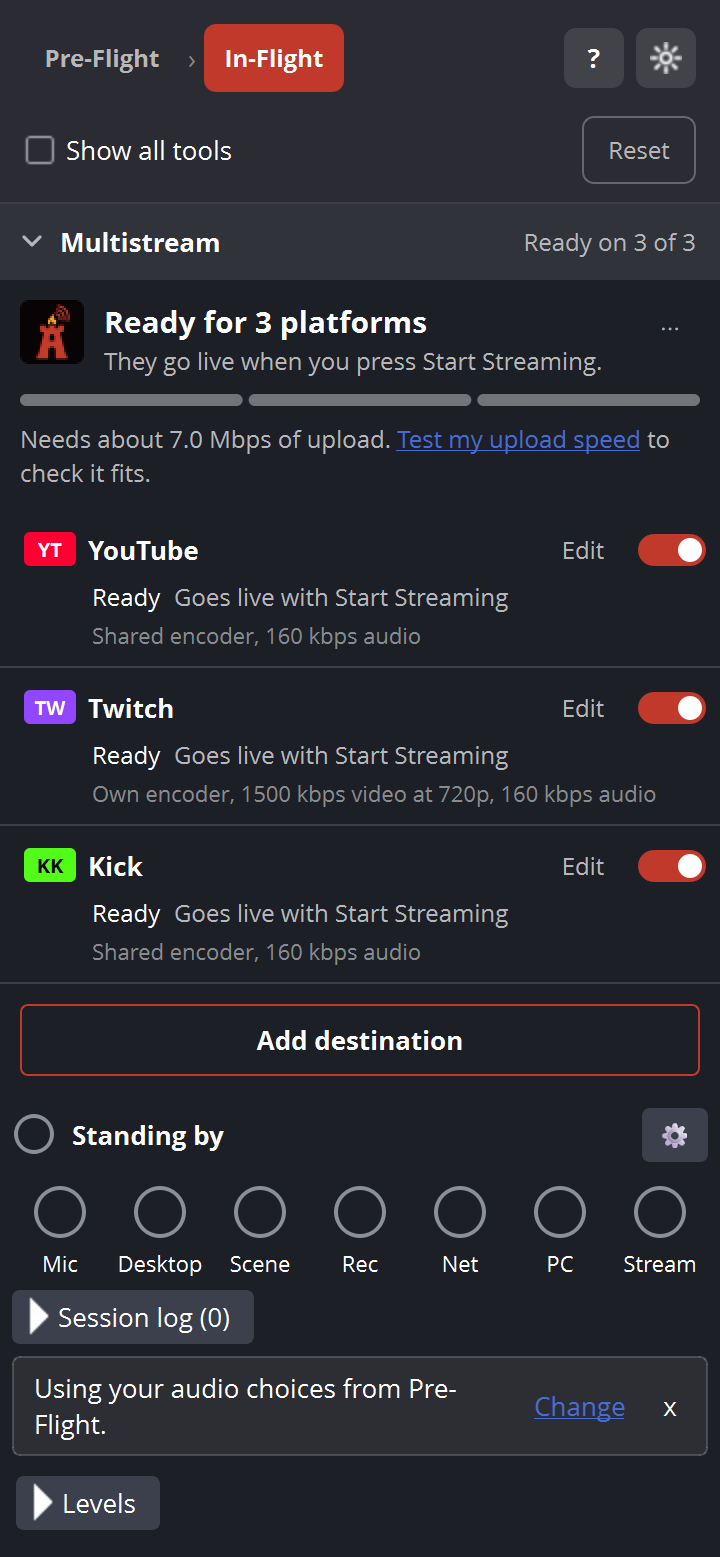Expand the Levels section
Viewport: 720px width, 1557px height.
[88, 1503]
